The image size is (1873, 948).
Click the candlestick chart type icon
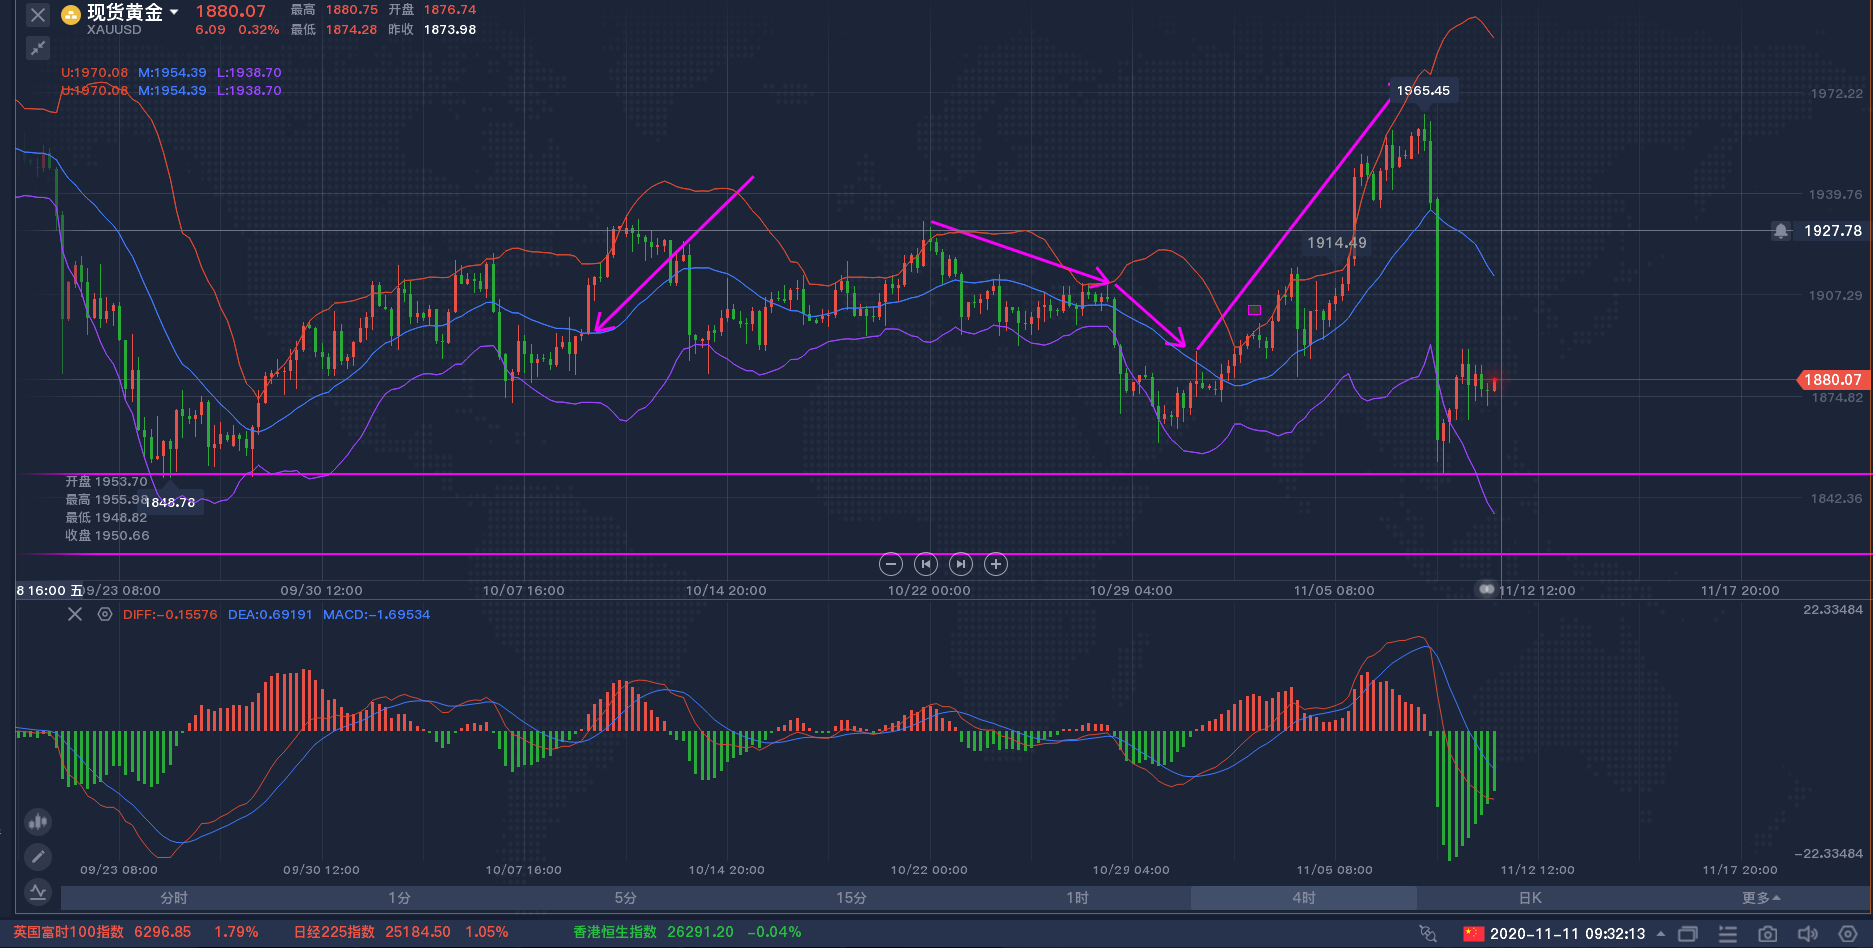click(38, 822)
